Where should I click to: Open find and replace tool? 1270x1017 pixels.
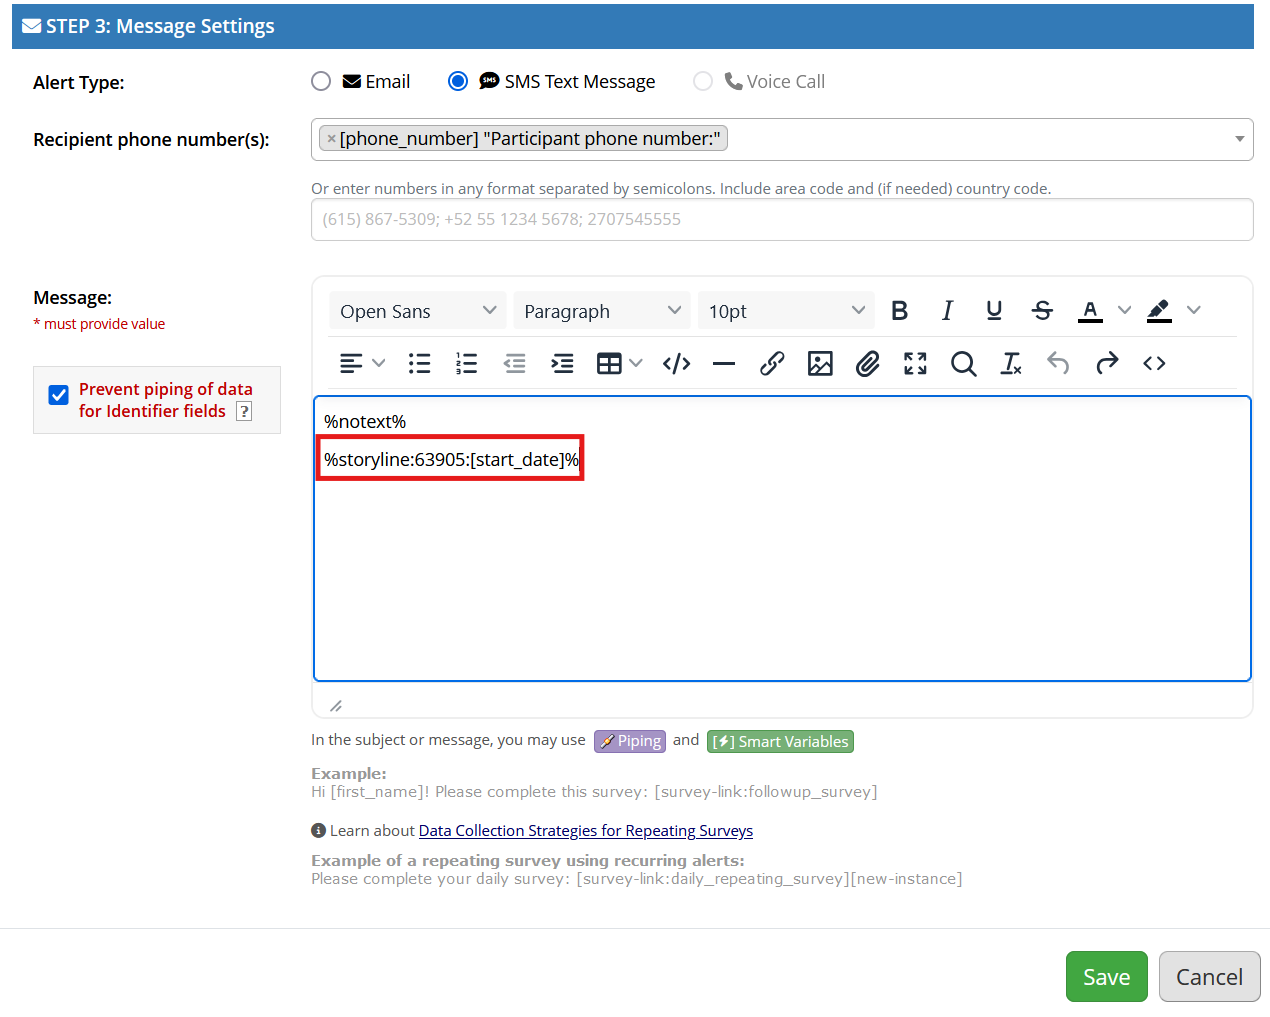963,363
